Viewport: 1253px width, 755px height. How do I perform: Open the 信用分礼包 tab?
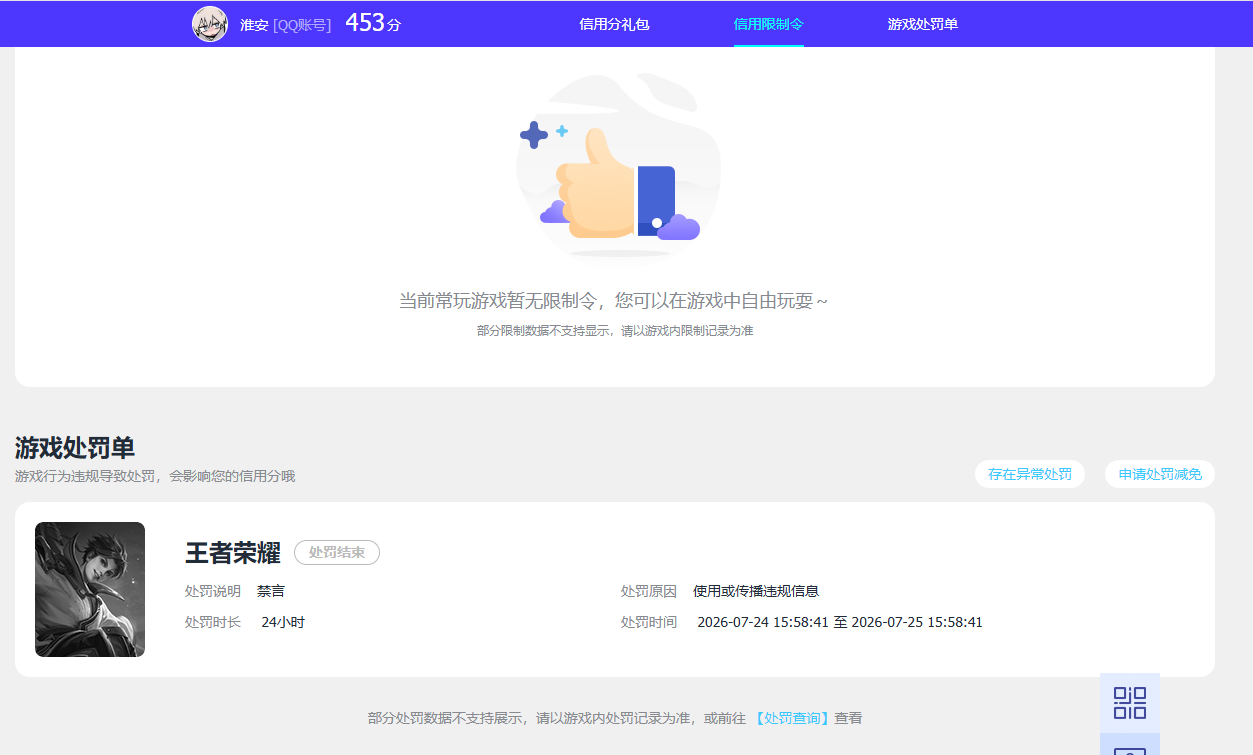(x=614, y=24)
